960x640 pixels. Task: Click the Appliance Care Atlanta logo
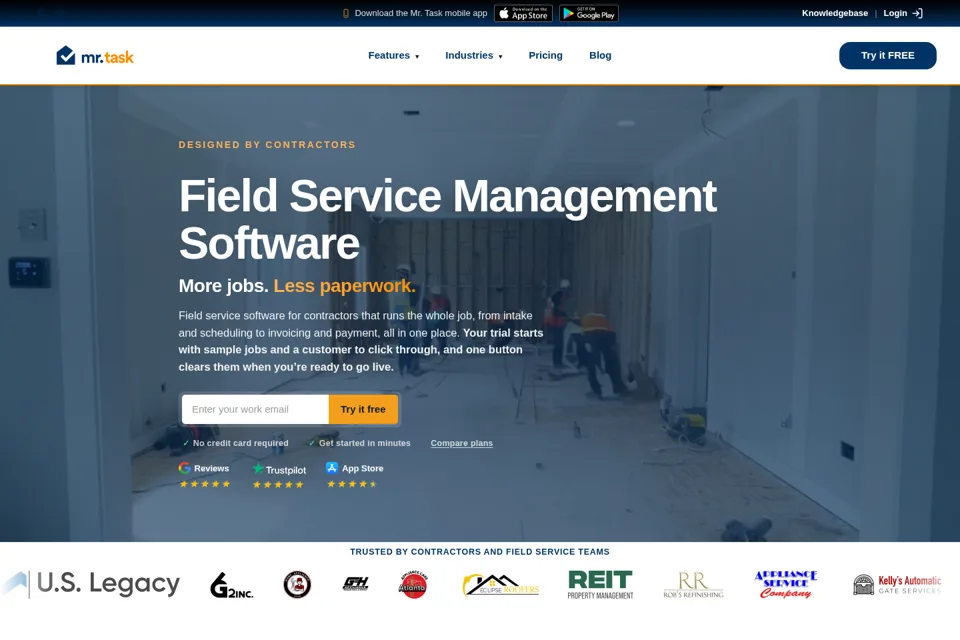point(413,585)
